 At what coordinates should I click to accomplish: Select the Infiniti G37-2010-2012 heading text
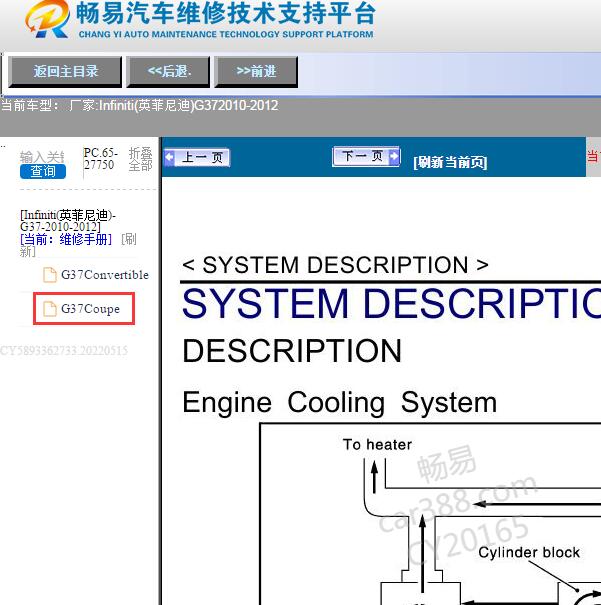pyautogui.click(x=68, y=221)
